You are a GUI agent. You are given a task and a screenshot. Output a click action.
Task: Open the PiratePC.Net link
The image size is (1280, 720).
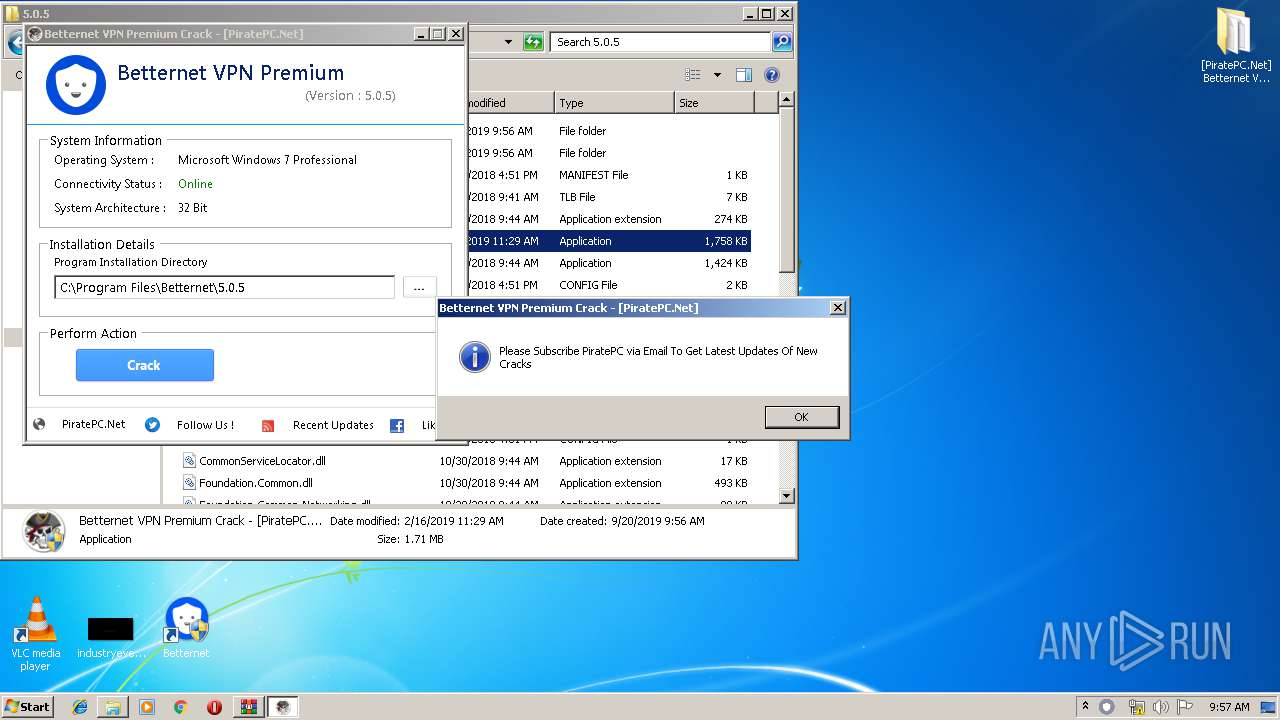point(94,424)
